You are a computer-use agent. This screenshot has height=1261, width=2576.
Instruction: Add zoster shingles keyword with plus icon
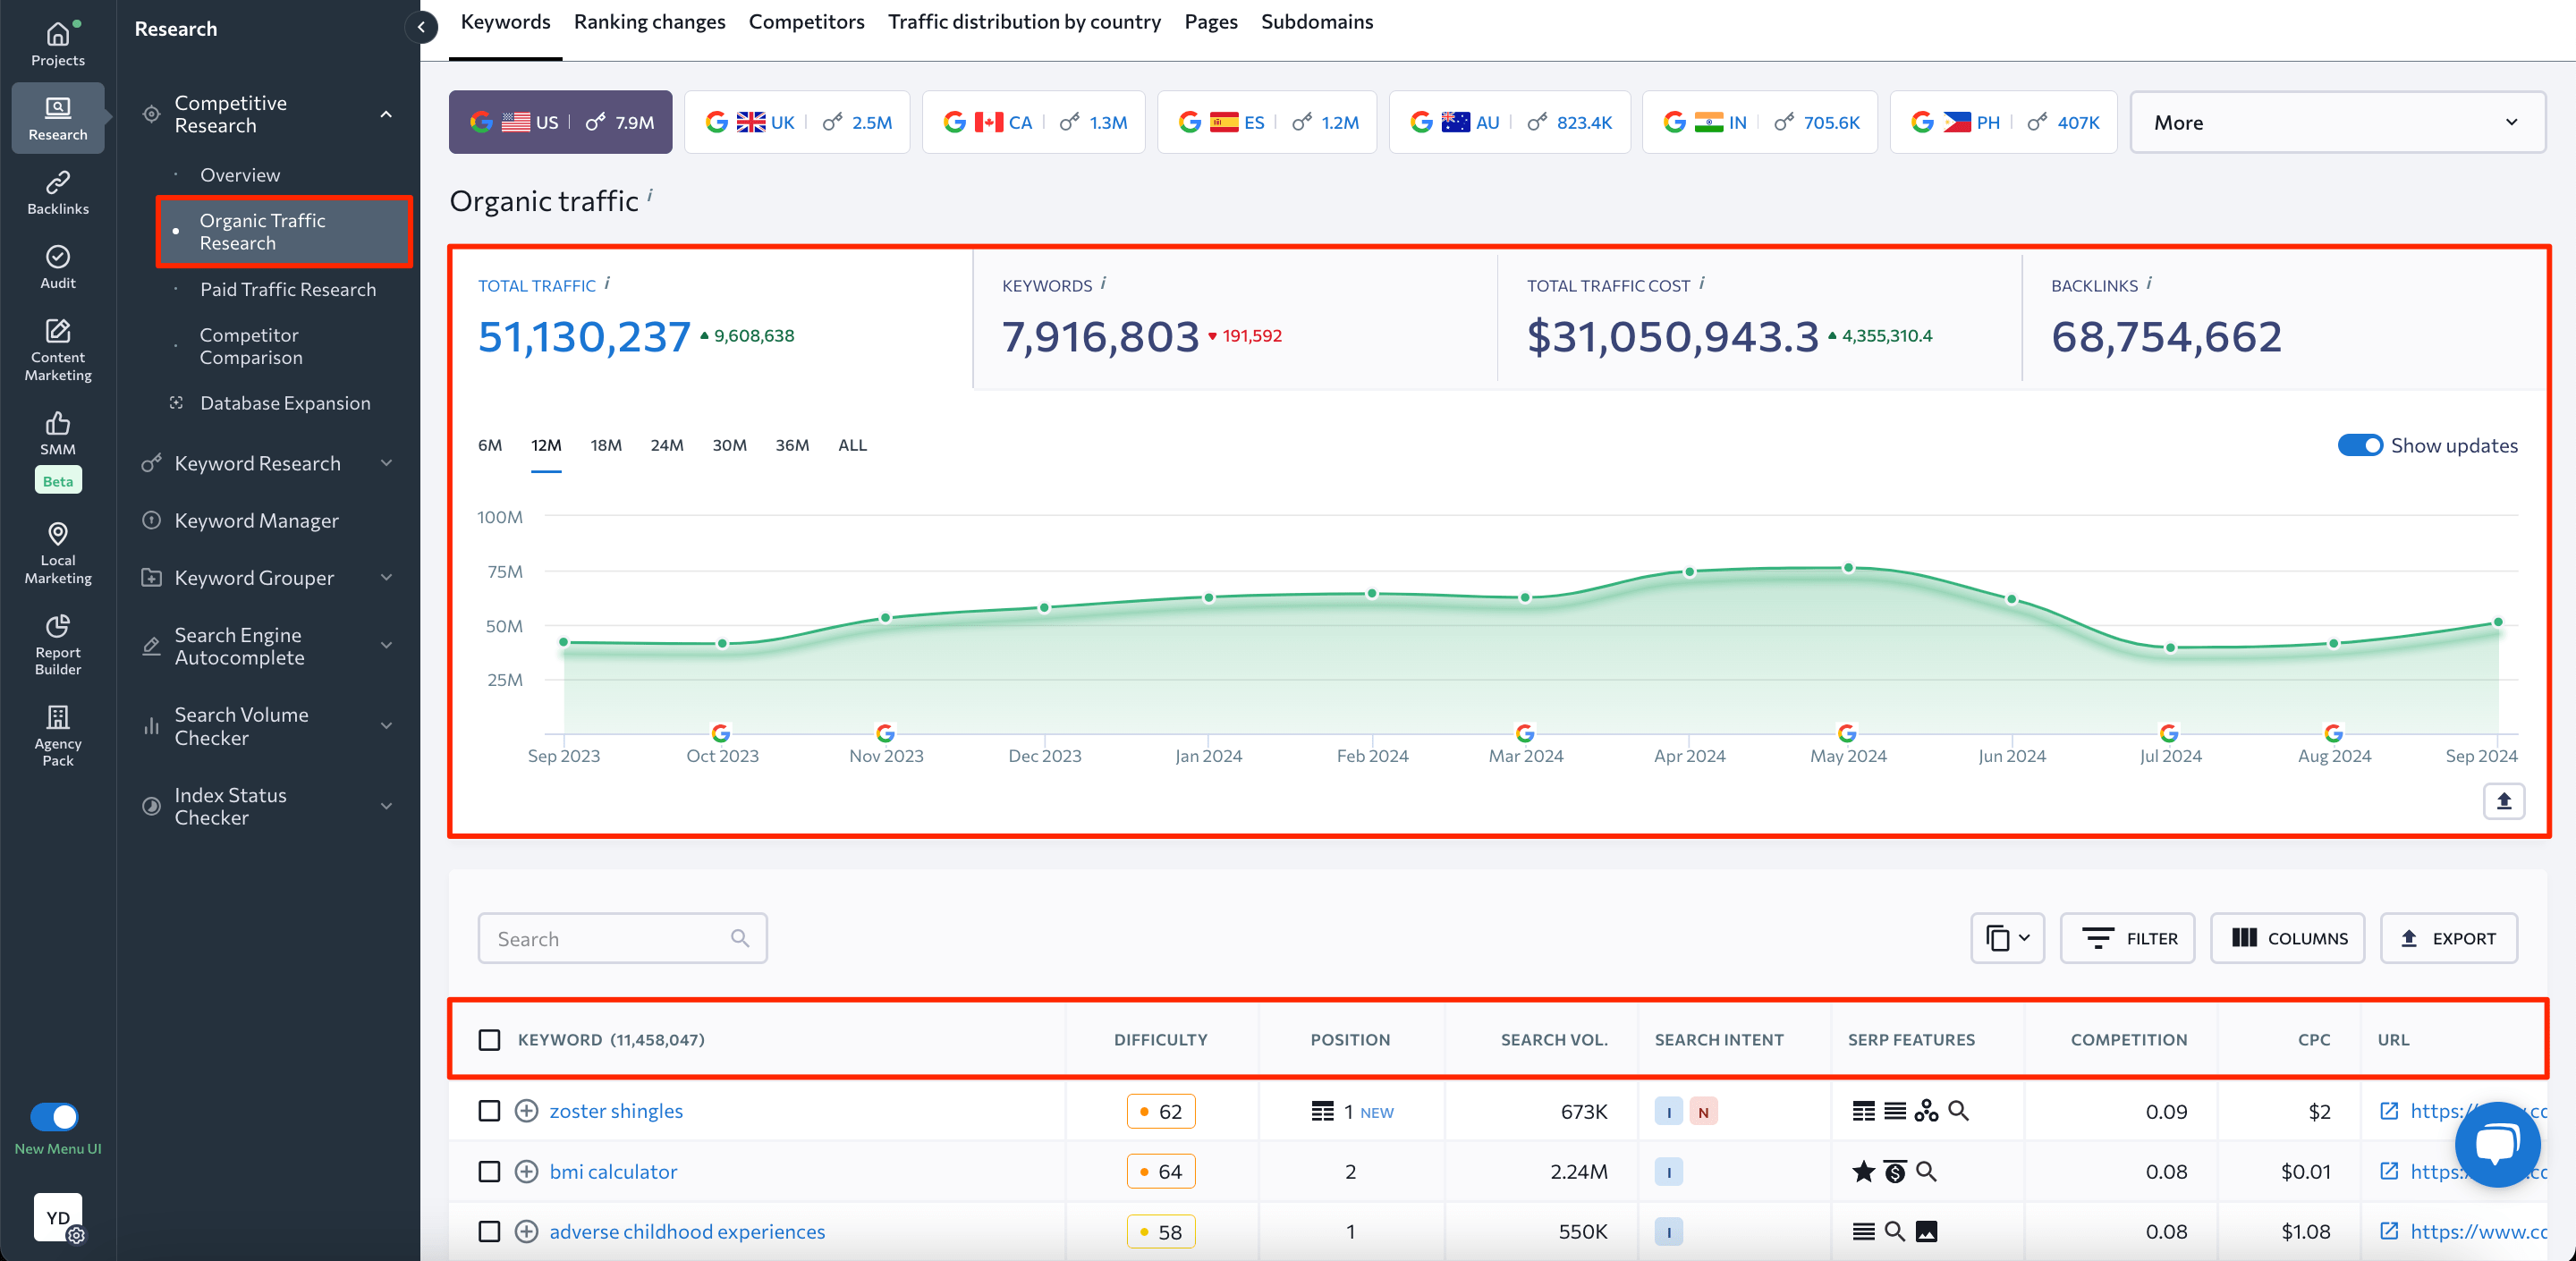click(x=526, y=1110)
